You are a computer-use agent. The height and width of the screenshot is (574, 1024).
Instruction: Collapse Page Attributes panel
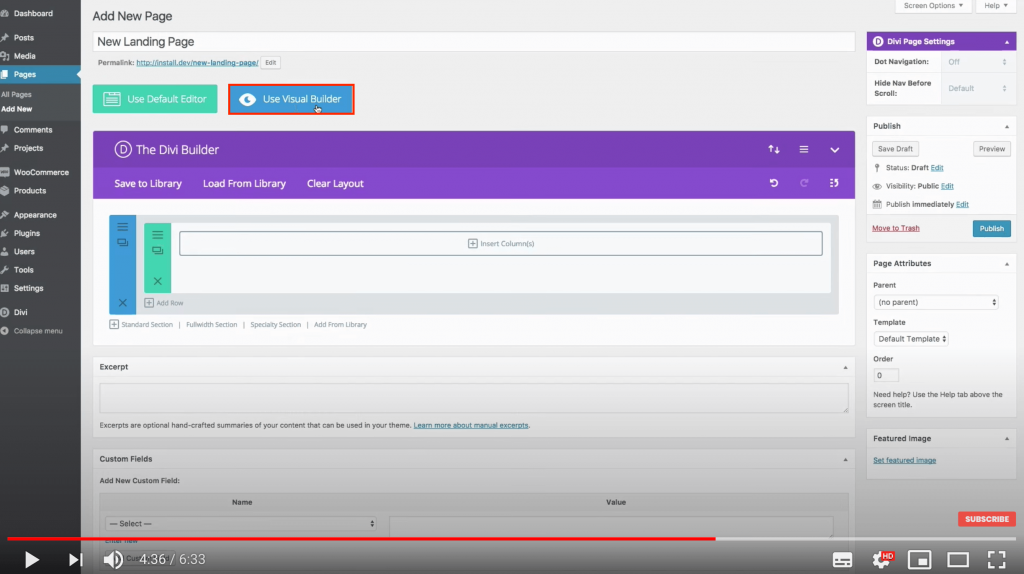[1006, 264]
